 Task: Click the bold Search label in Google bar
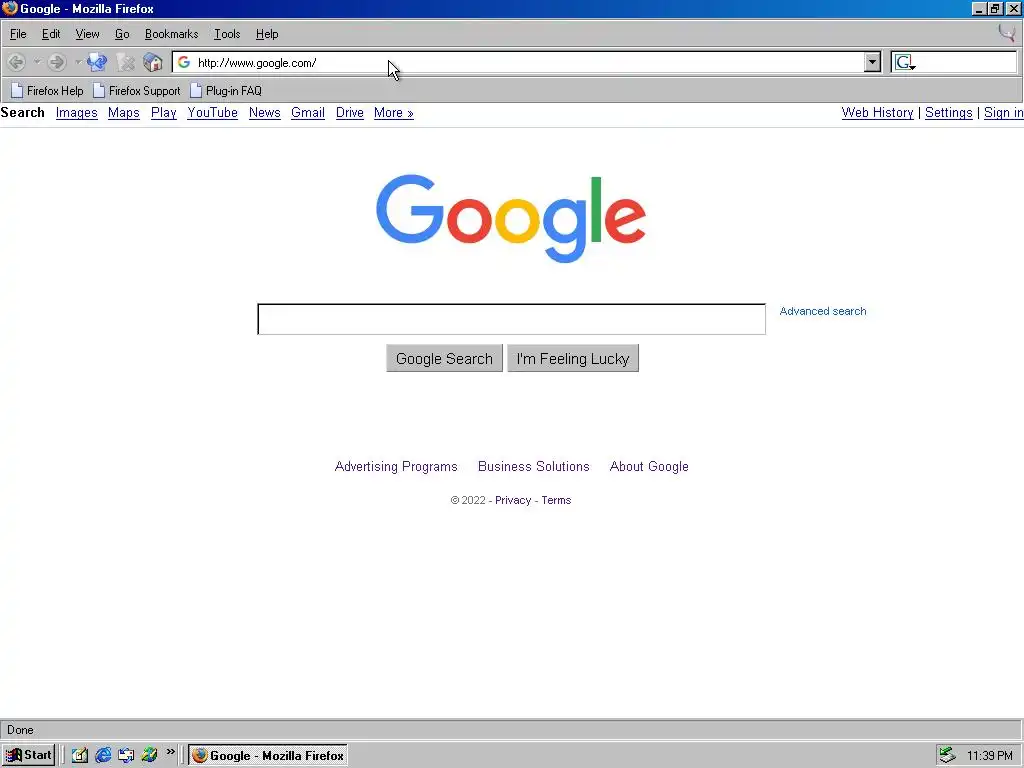[23, 112]
